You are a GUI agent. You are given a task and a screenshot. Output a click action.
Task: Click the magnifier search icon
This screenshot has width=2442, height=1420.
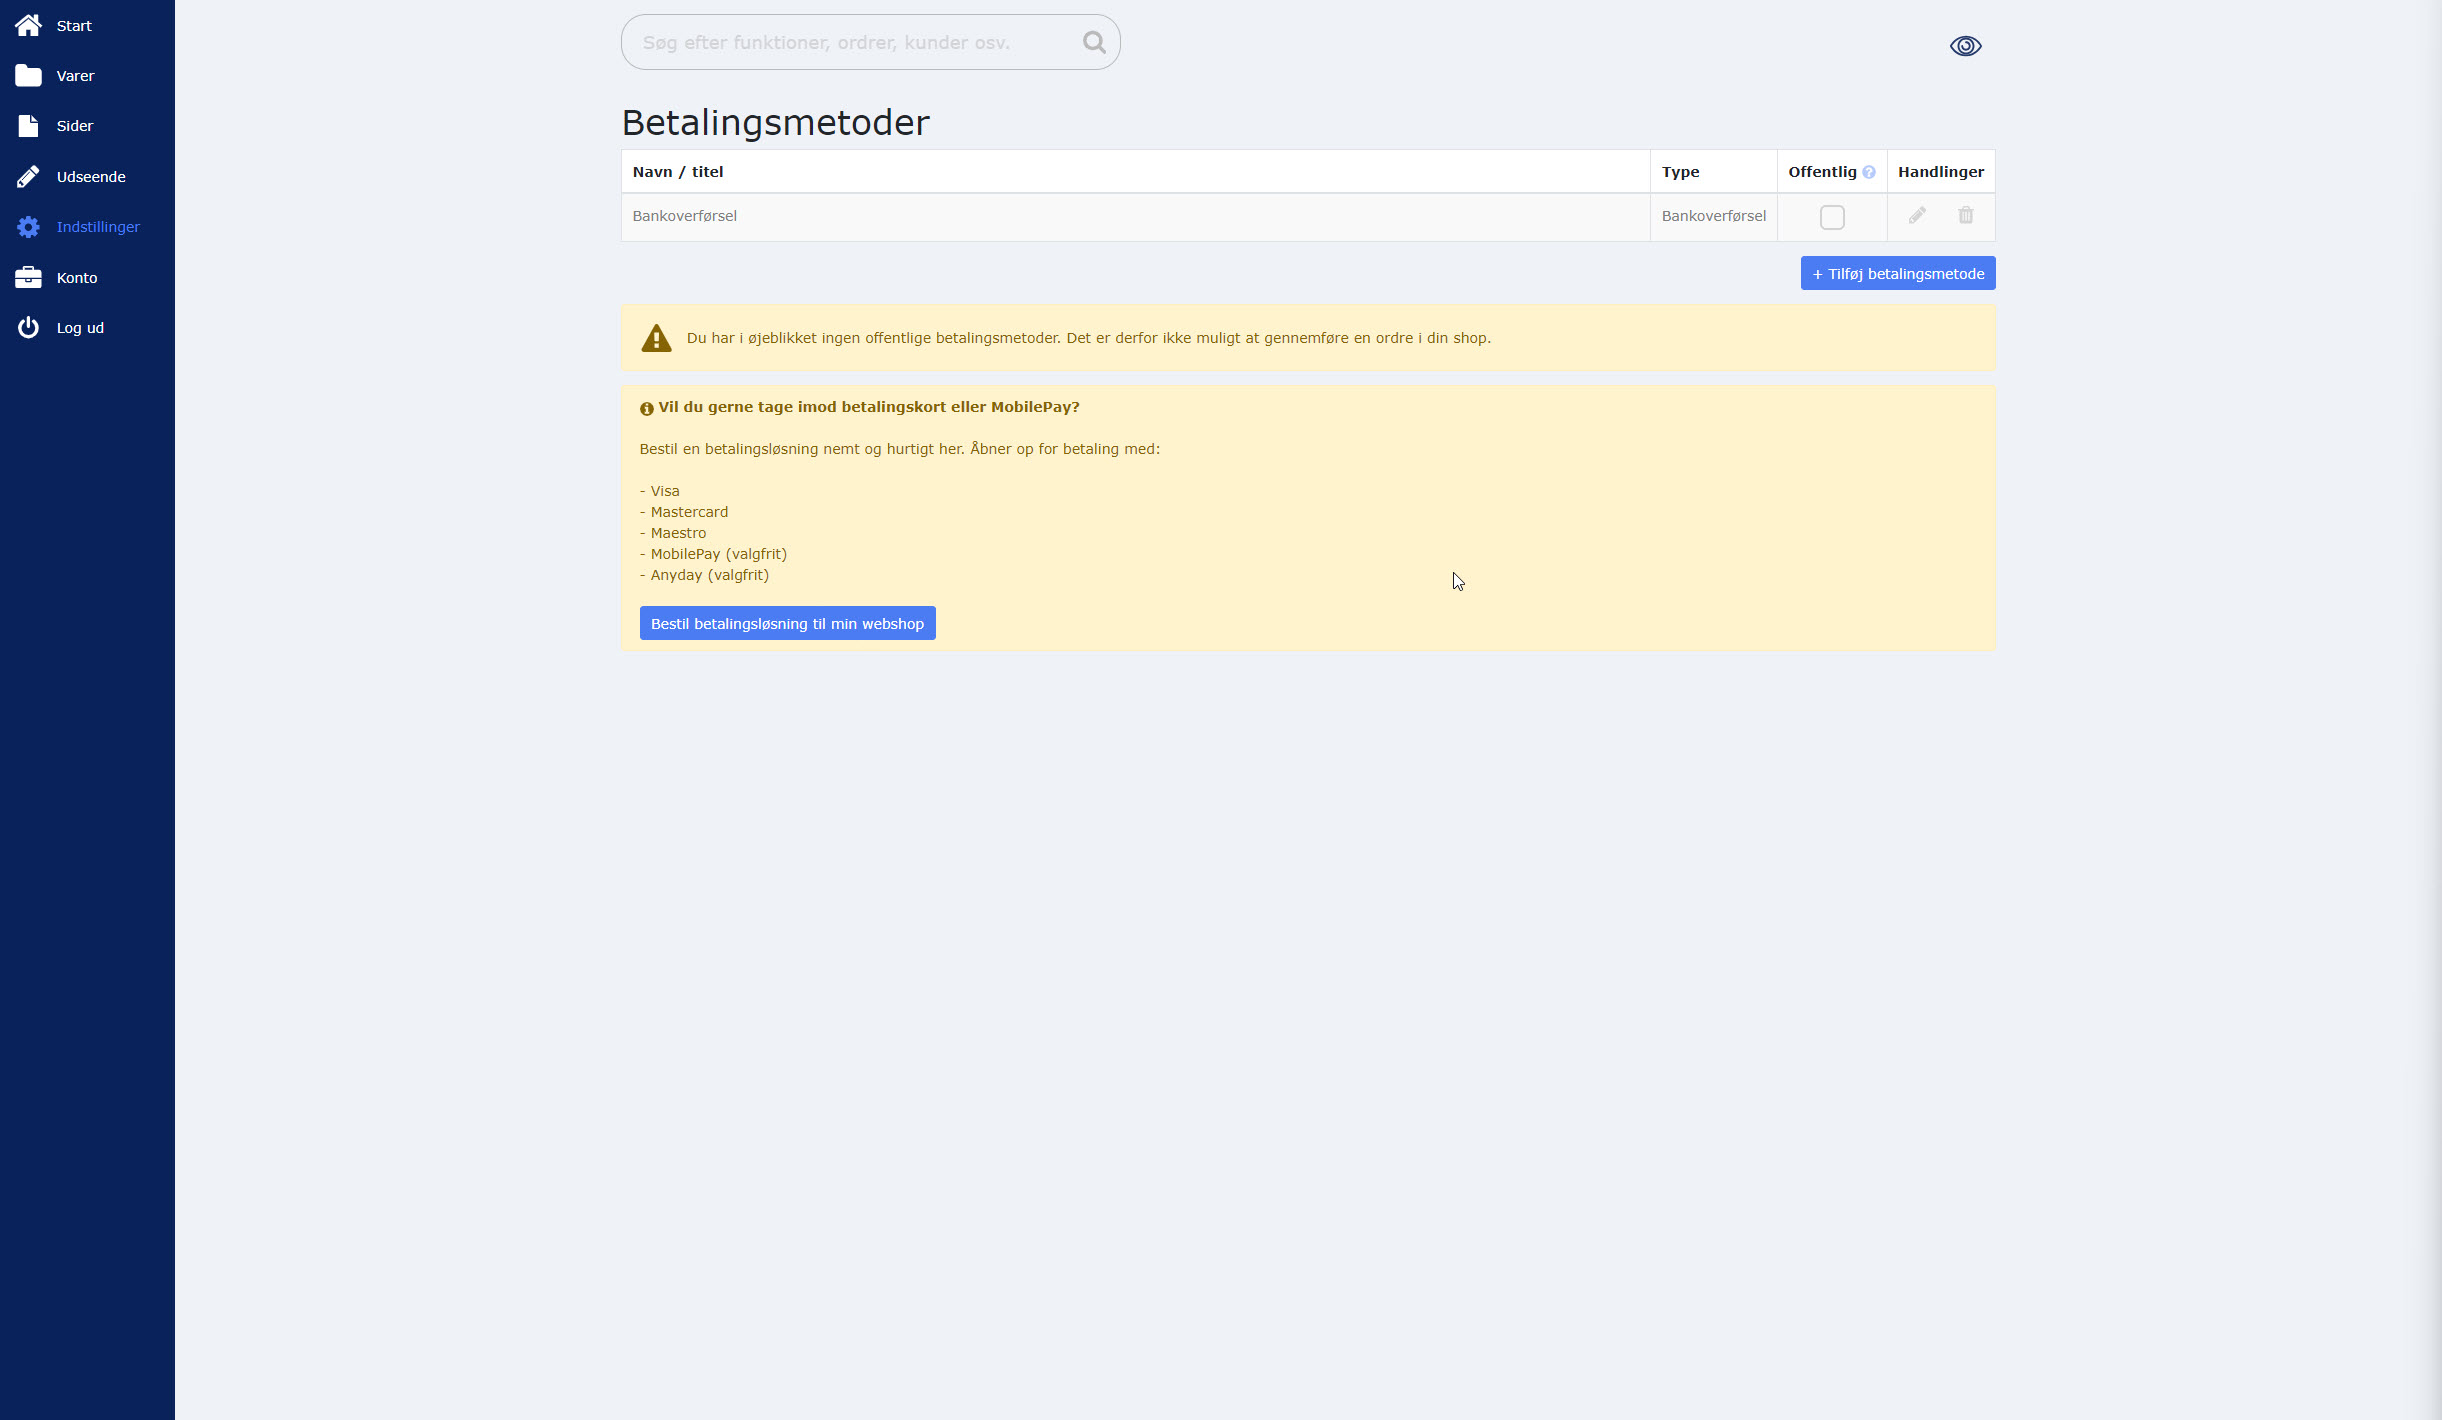point(1094,42)
